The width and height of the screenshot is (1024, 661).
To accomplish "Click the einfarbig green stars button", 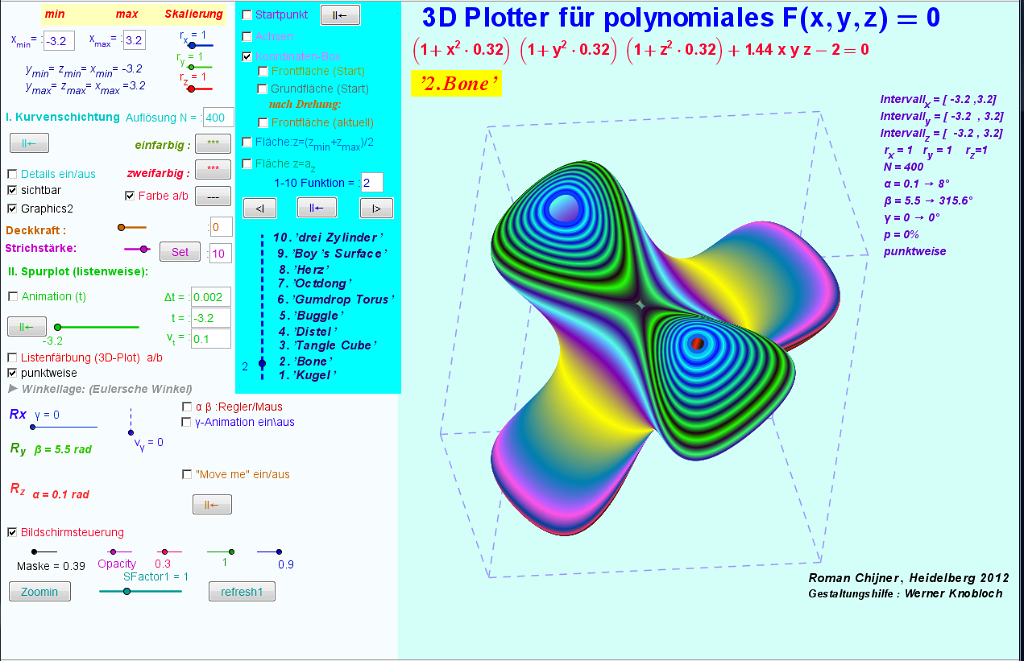I will click(213, 144).
